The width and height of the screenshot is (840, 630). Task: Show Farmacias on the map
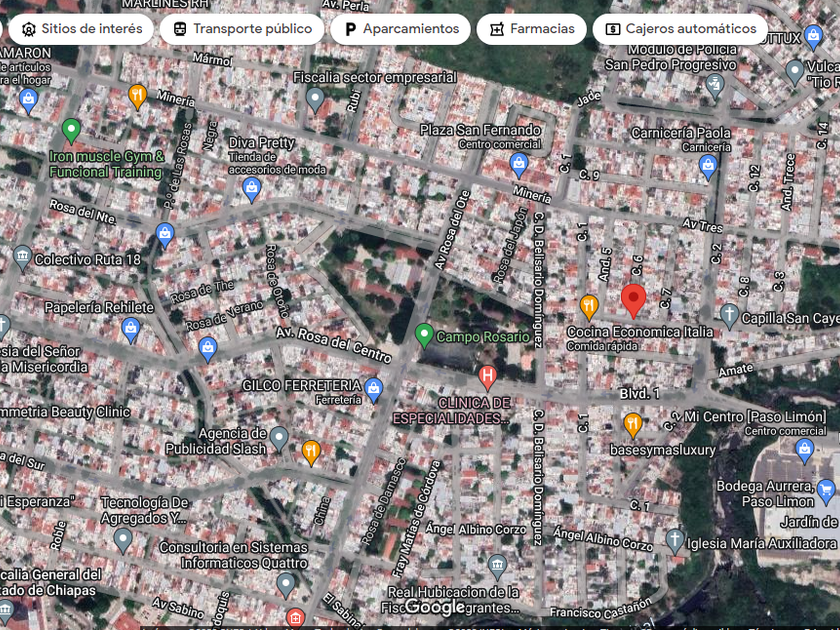click(531, 29)
